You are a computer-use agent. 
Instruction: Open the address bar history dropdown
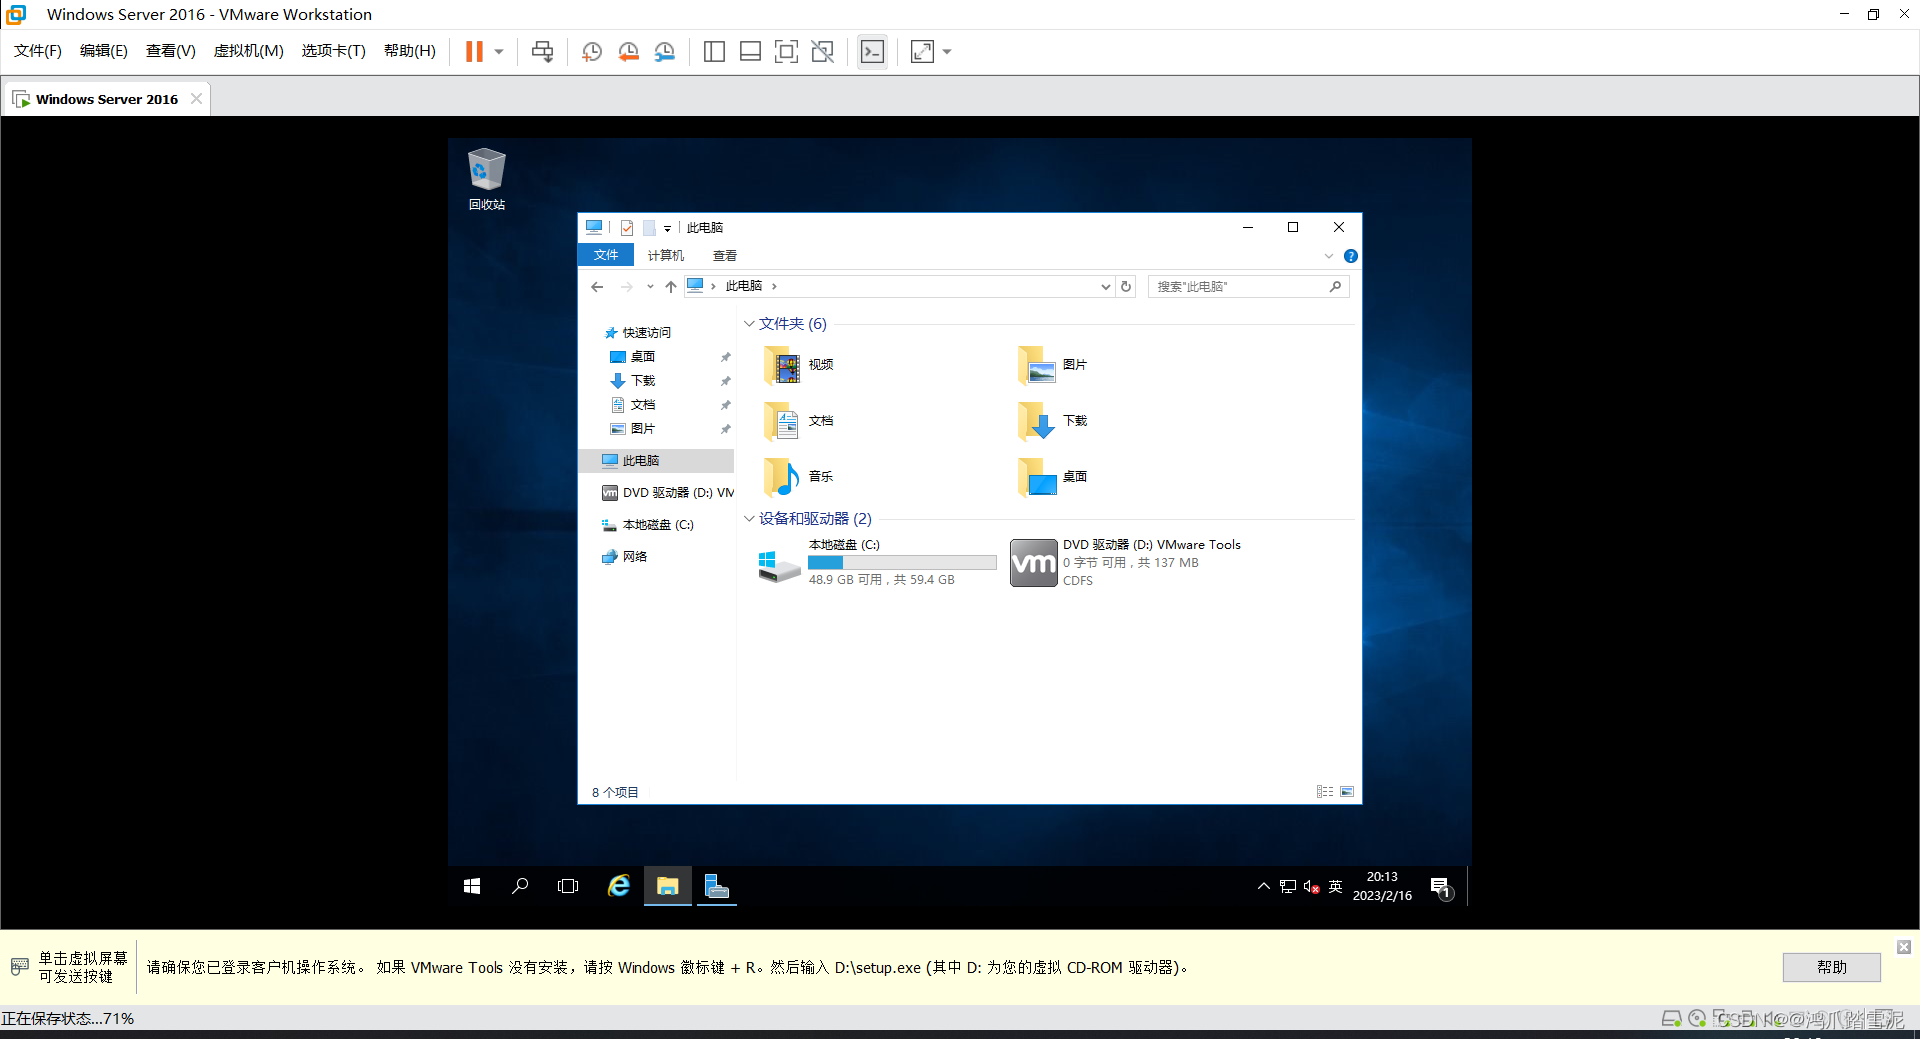pos(1105,287)
